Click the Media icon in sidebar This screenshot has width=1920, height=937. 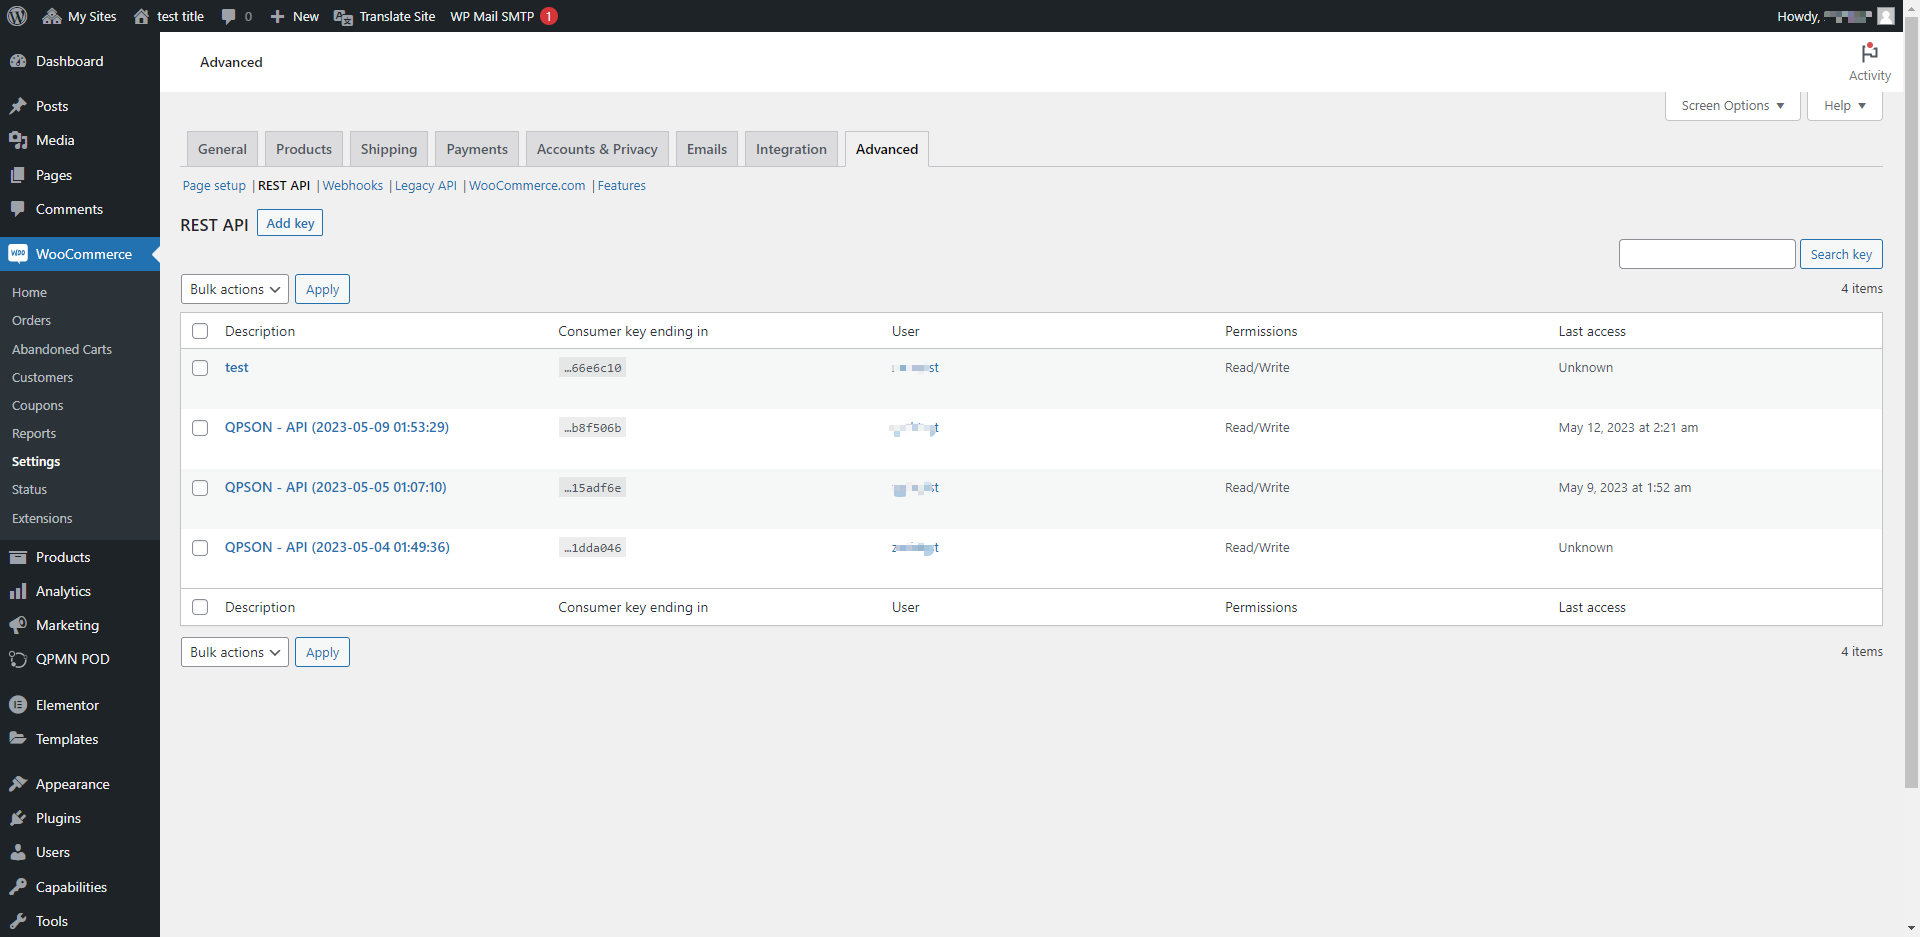pos(18,140)
